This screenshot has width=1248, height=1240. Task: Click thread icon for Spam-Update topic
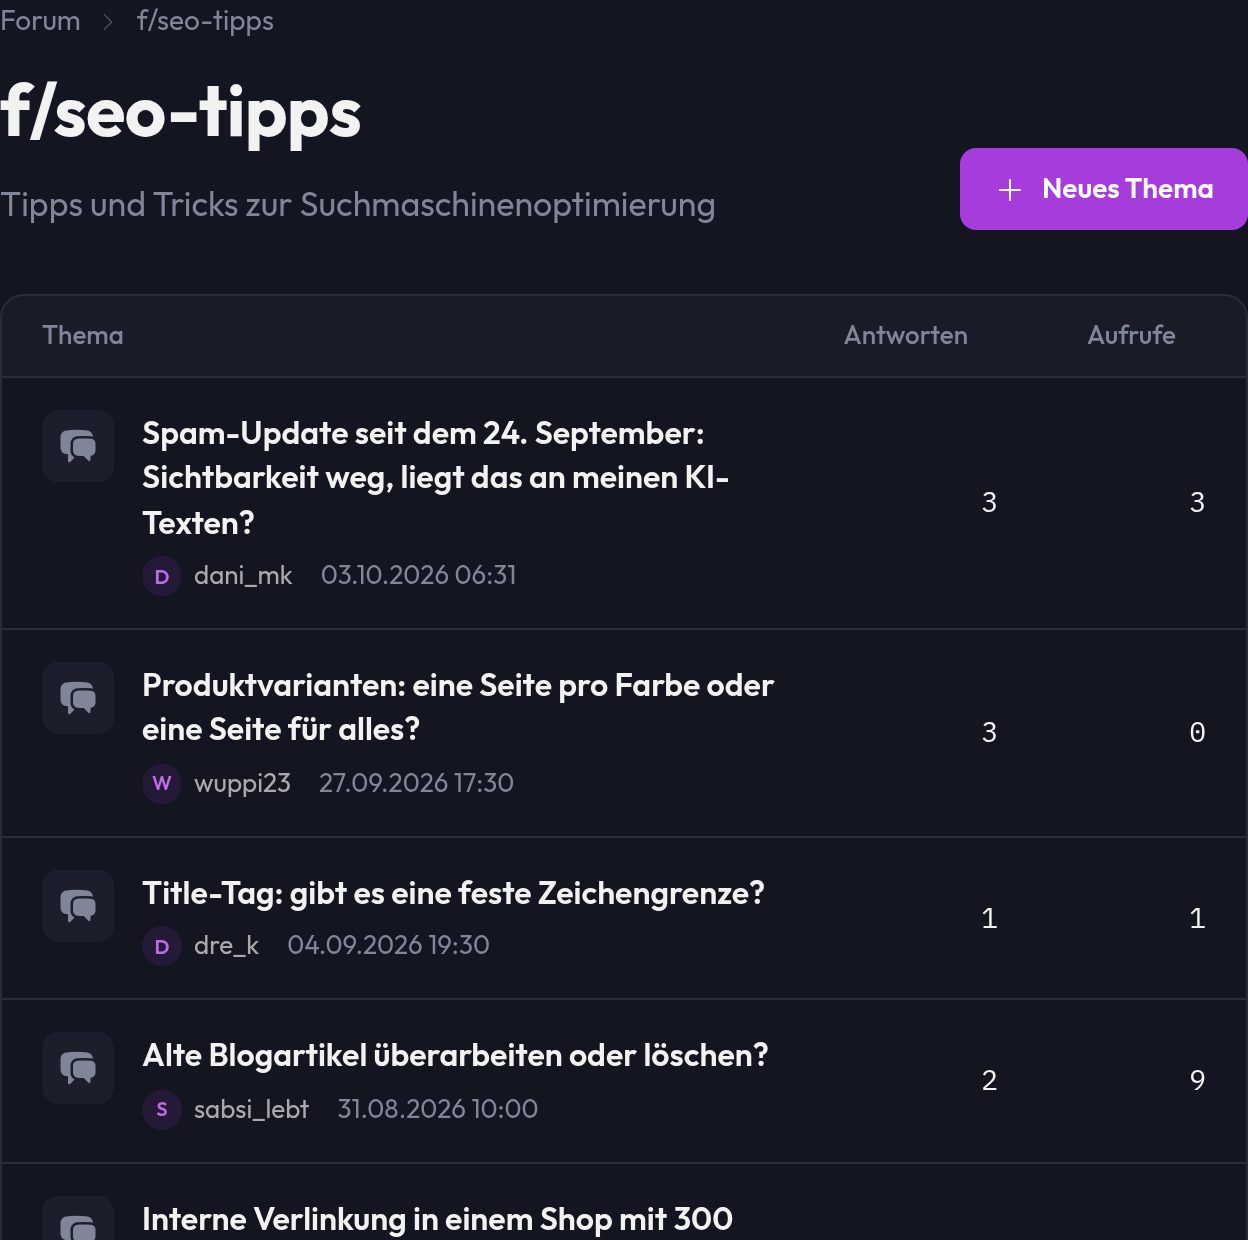[x=78, y=446]
